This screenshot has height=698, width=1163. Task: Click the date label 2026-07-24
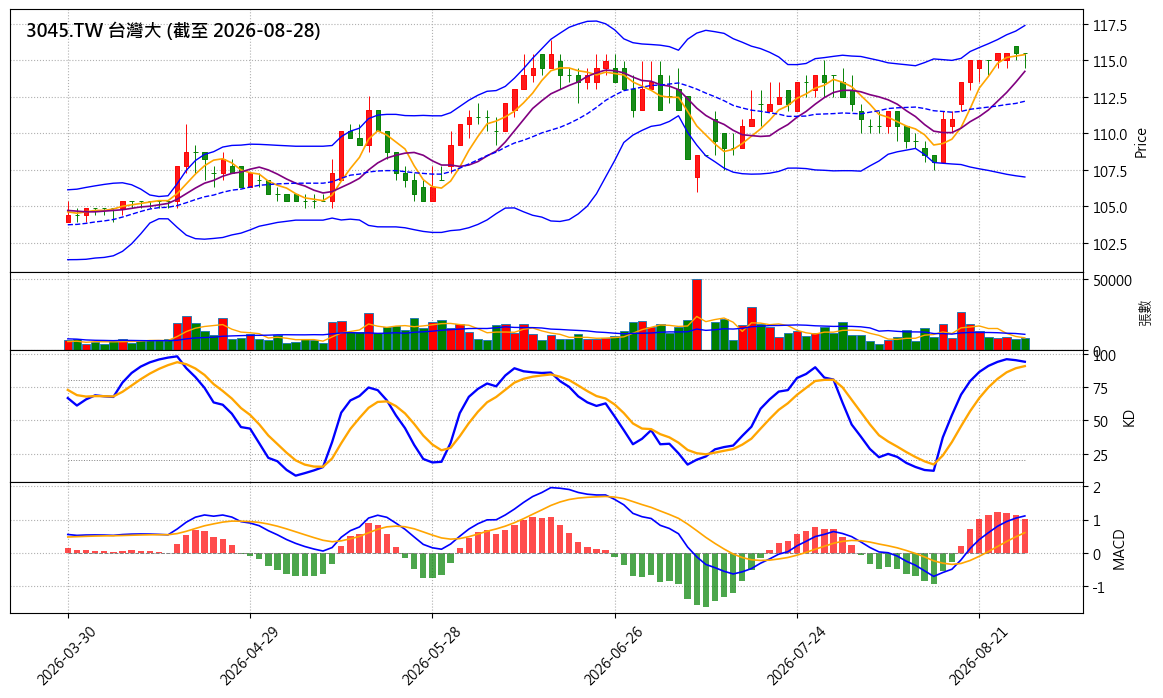point(795,656)
